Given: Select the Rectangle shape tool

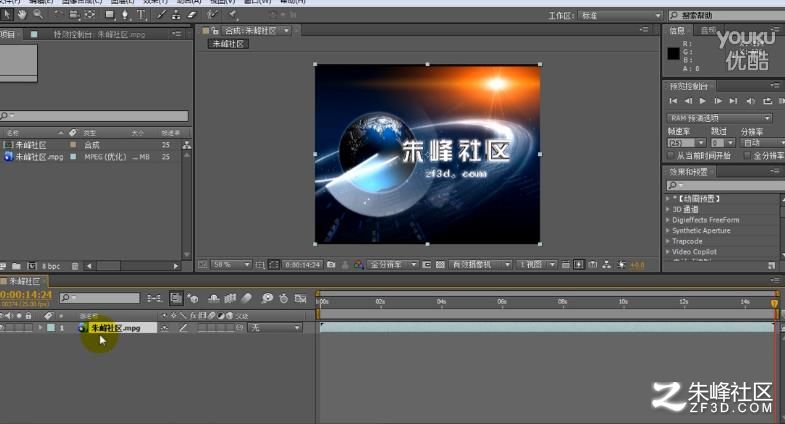Looking at the screenshot, I should click(x=109, y=15).
